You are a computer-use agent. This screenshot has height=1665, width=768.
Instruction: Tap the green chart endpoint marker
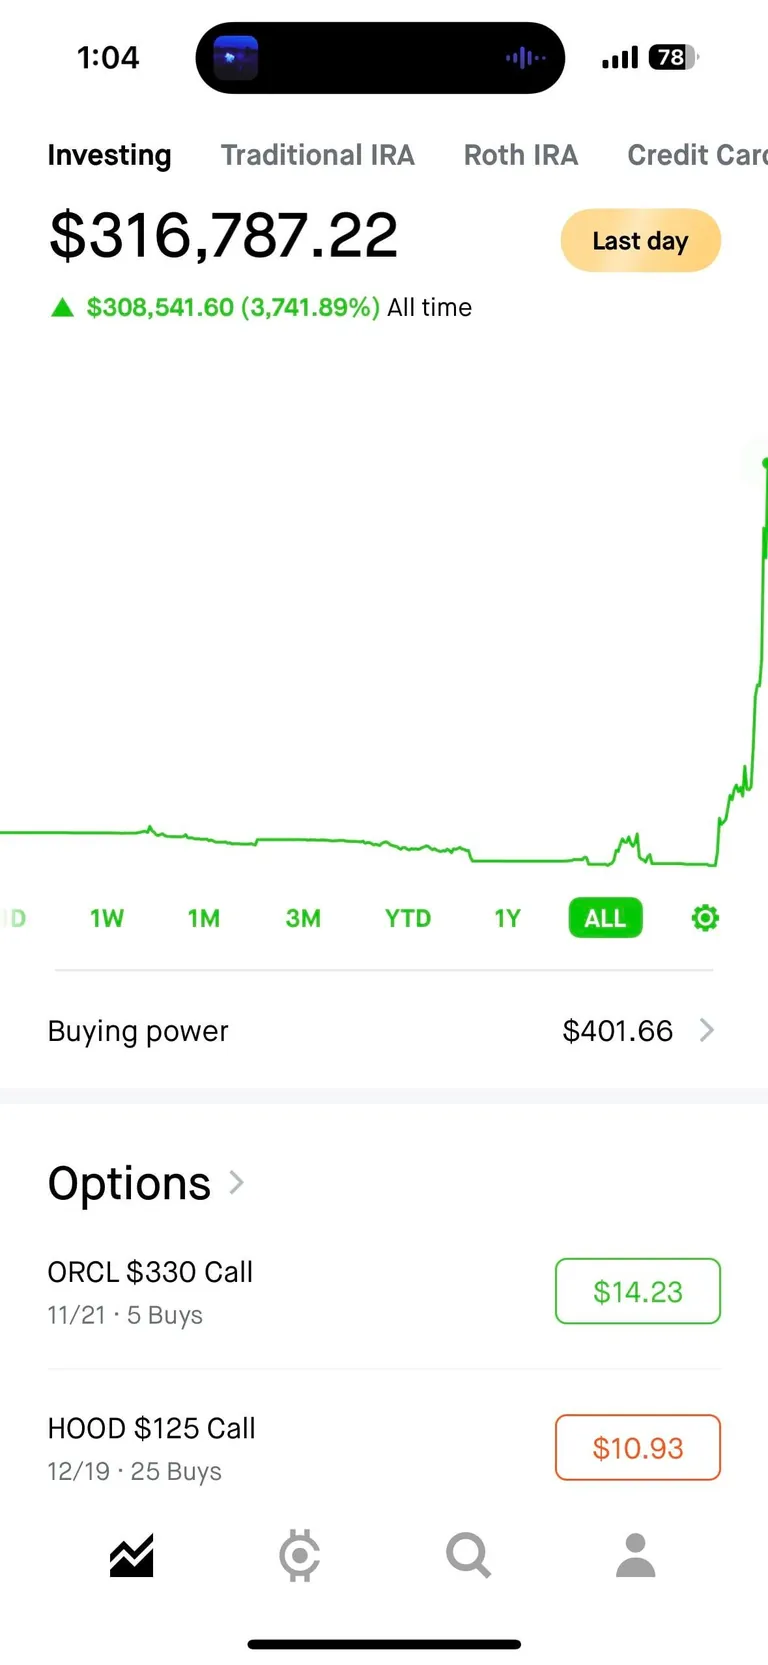click(764, 464)
